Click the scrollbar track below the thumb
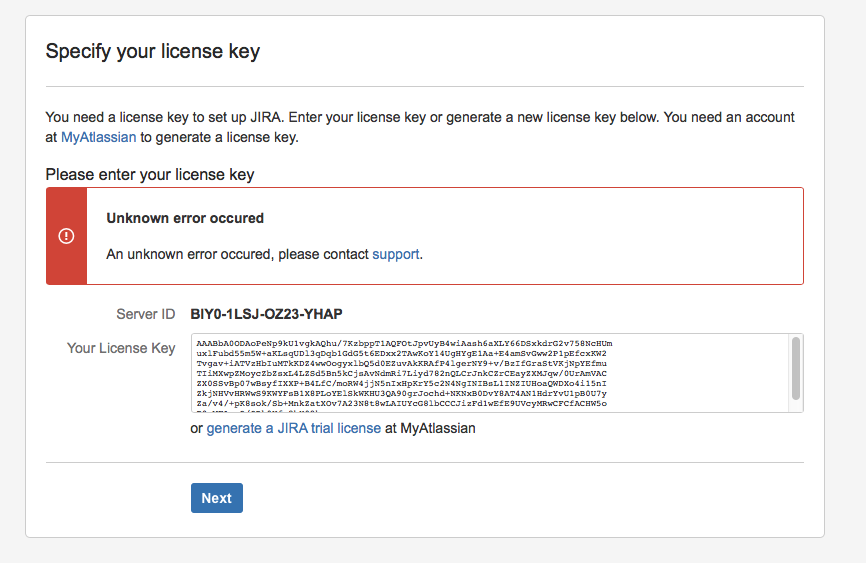 [x=796, y=405]
